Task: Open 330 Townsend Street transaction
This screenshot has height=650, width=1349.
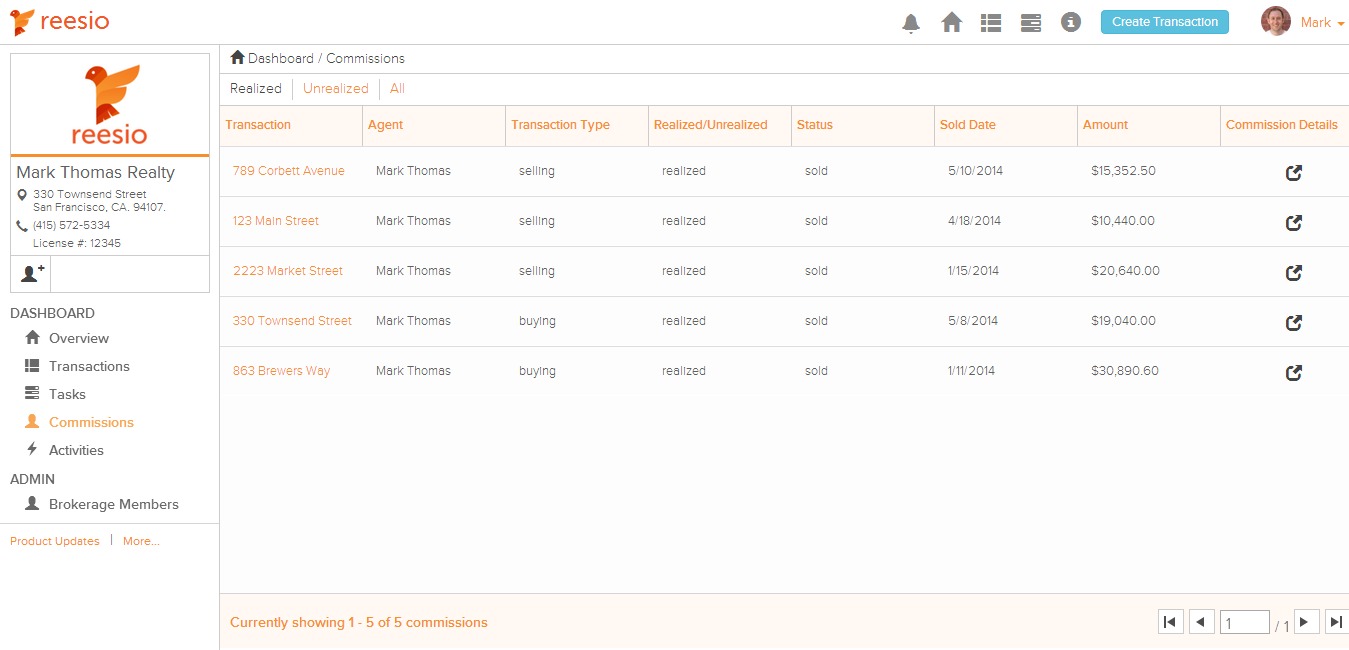Action: (x=292, y=321)
